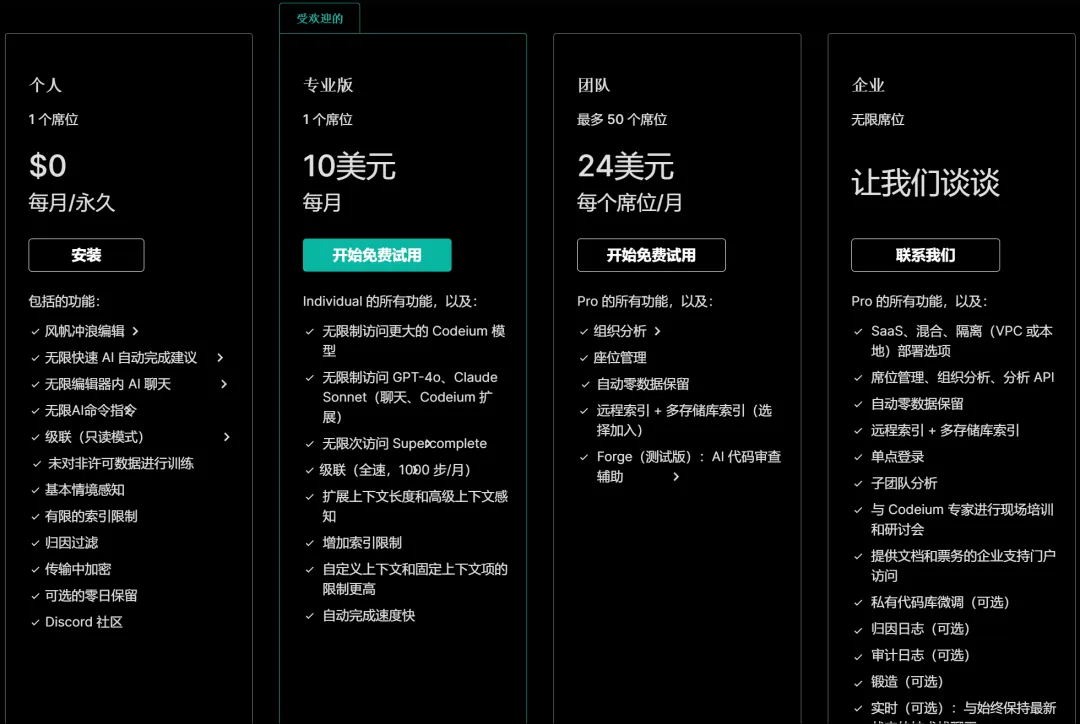This screenshot has width=1080, height=724.
Task: Click the checkmark next to 无限次访问 Supercomplete
Action: coord(309,443)
